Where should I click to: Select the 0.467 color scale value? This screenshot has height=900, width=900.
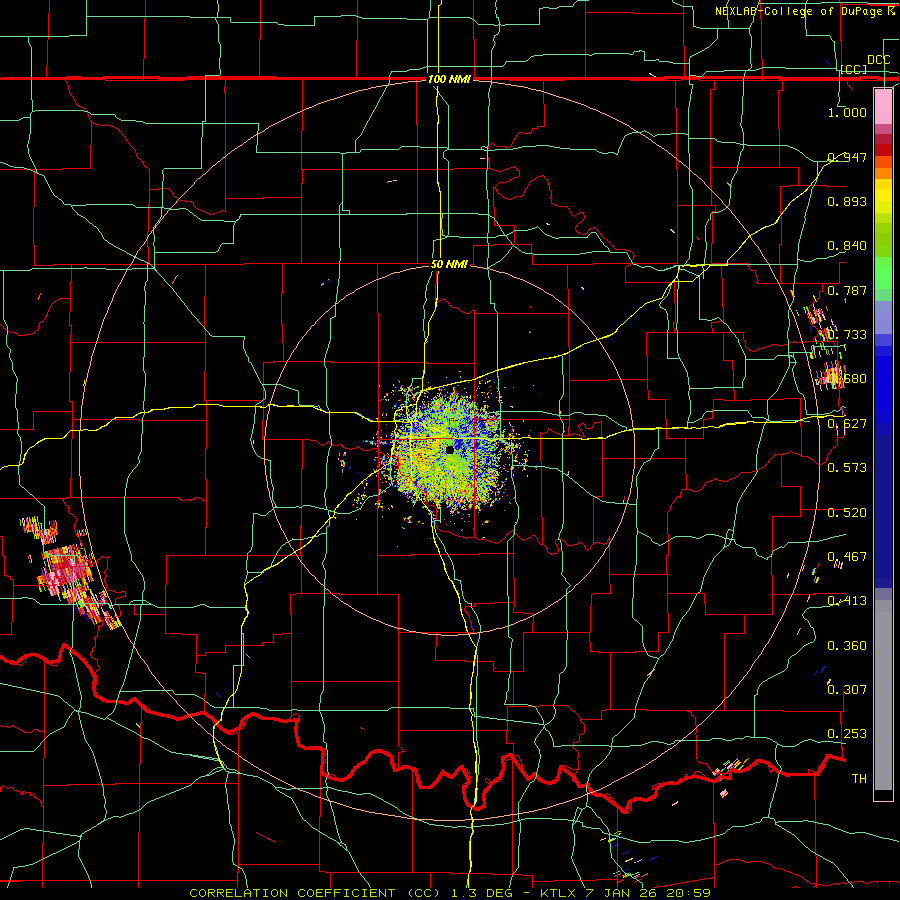847,556
